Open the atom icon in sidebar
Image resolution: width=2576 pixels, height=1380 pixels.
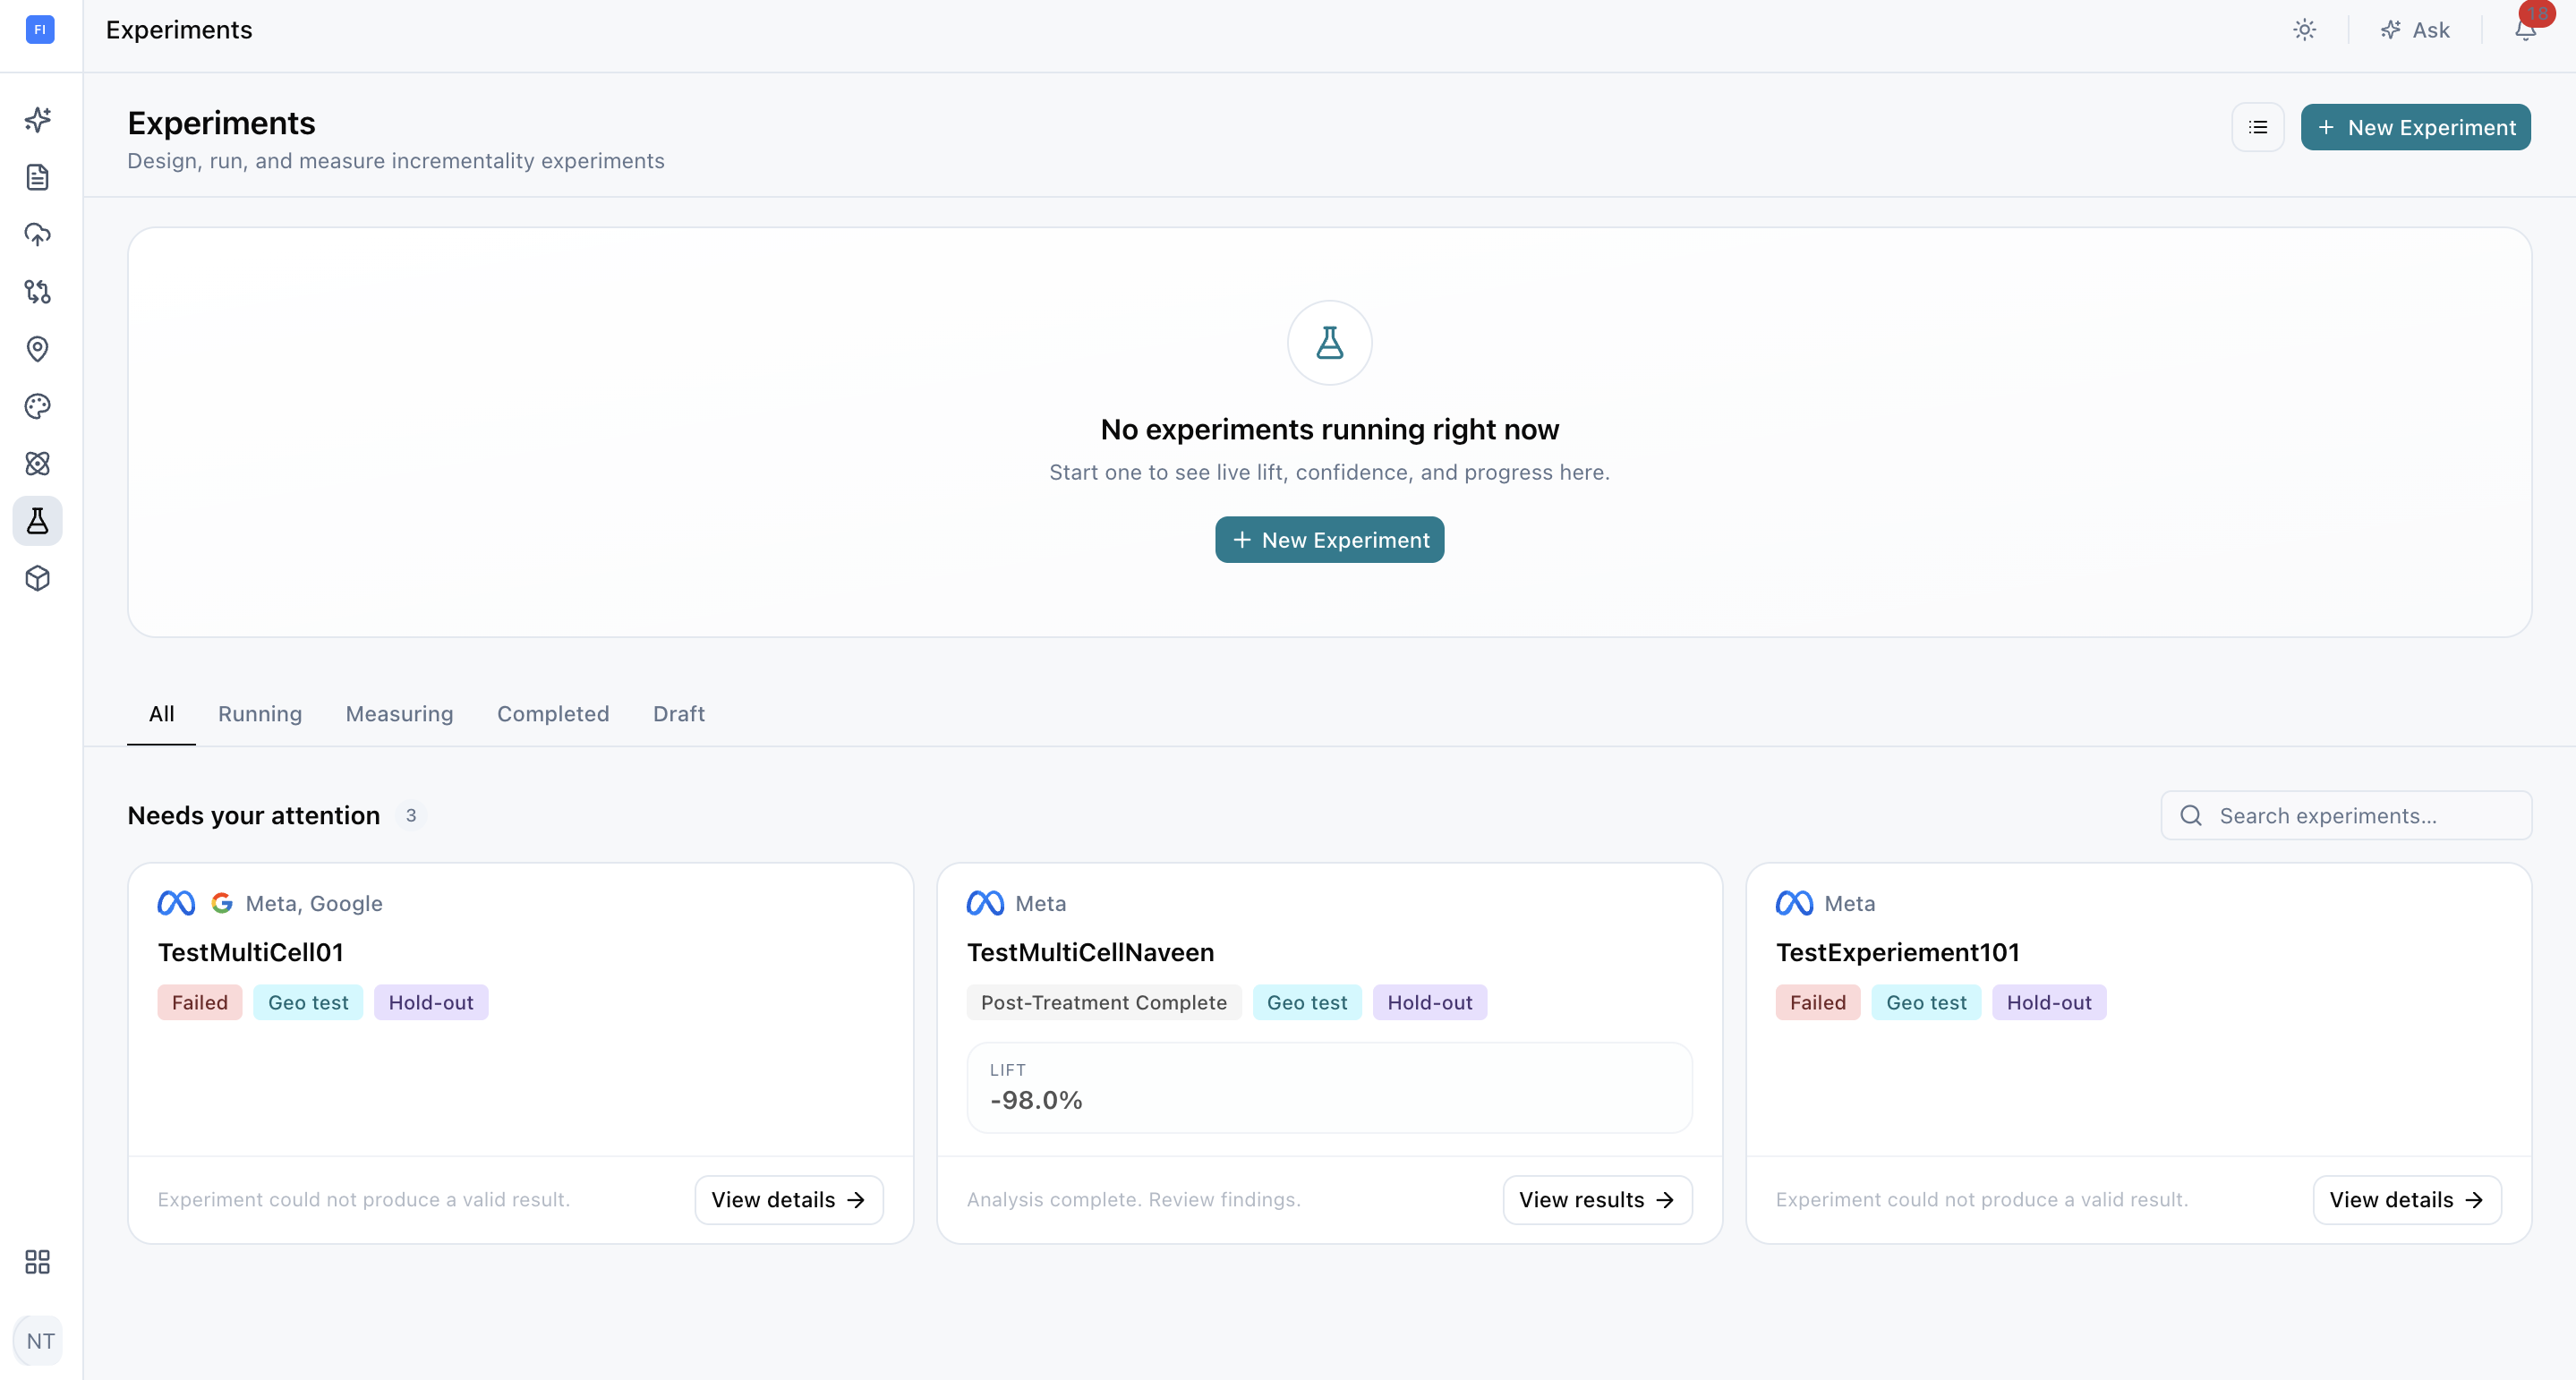(x=38, y=463)
